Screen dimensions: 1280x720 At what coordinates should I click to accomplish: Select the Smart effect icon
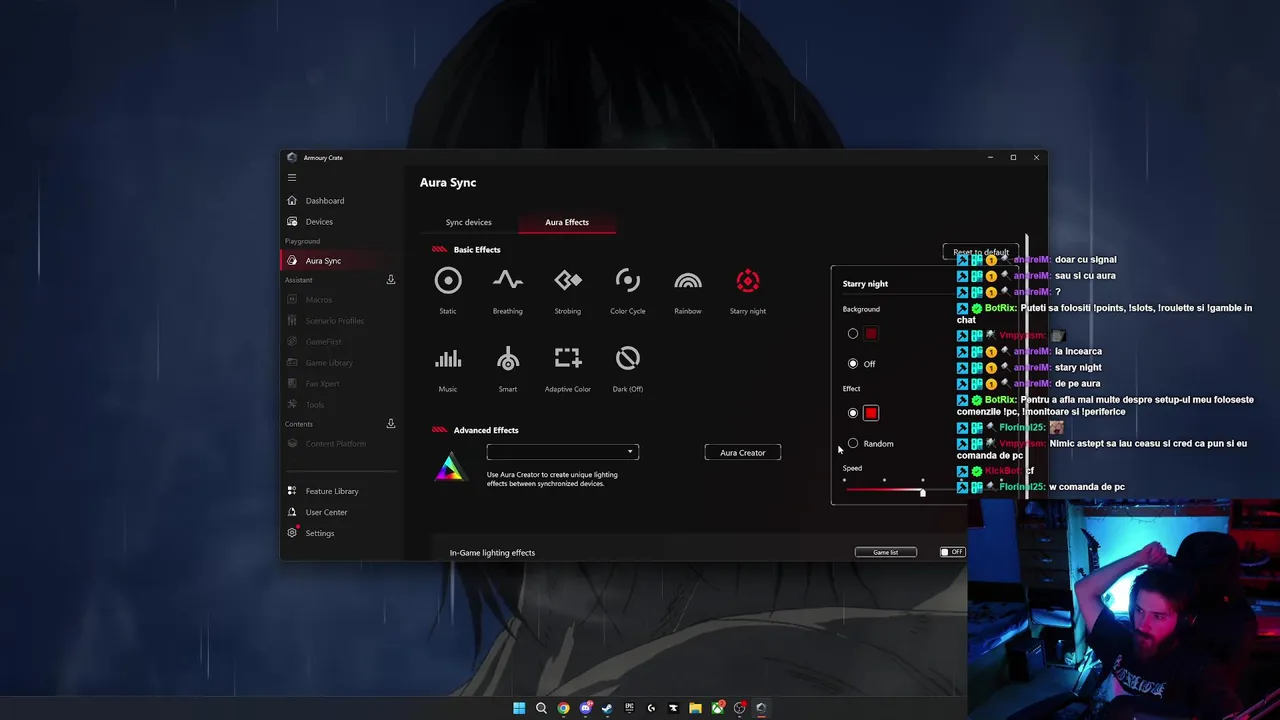coord(508,359)
